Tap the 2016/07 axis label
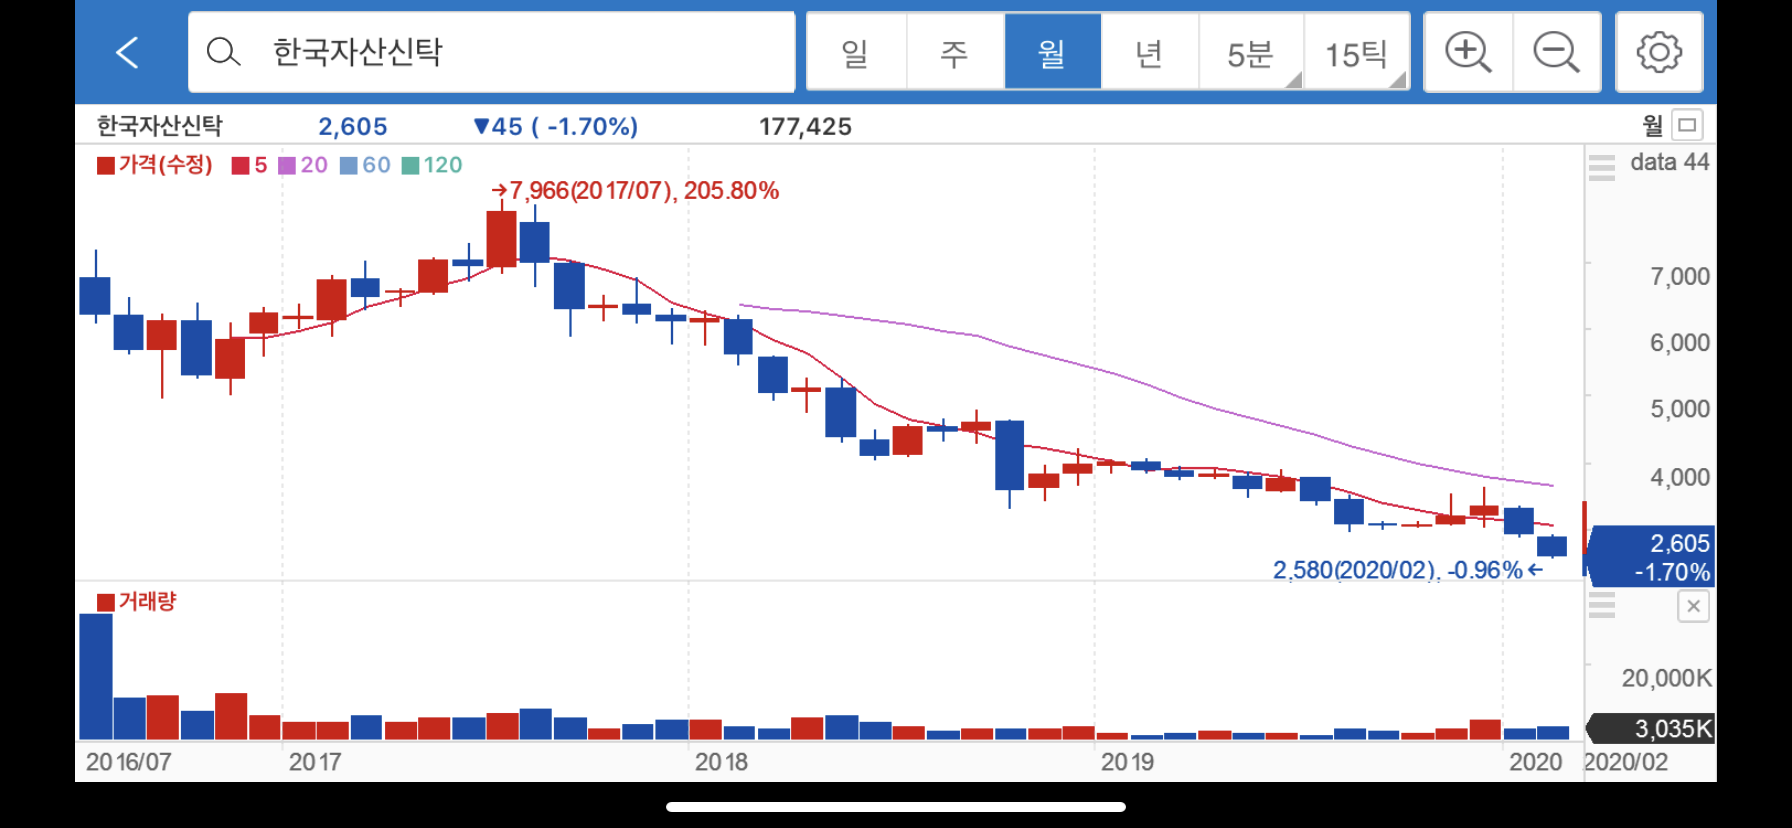Screen dimensions: 1792x828 pos(128,762)
